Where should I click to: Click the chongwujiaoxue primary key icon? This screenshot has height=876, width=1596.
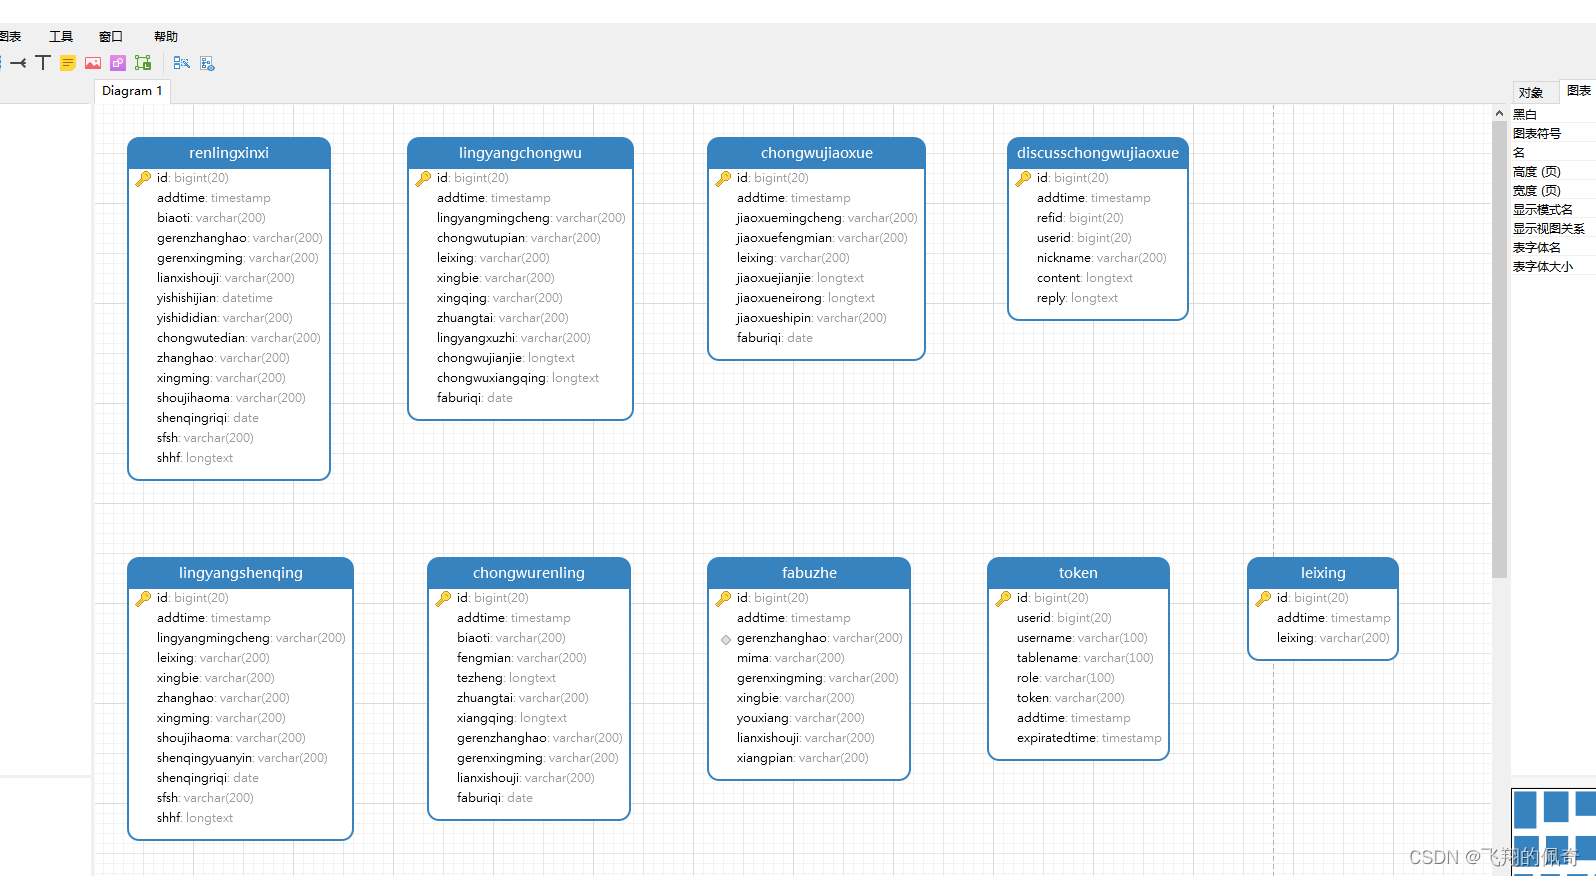click(724, 178)
